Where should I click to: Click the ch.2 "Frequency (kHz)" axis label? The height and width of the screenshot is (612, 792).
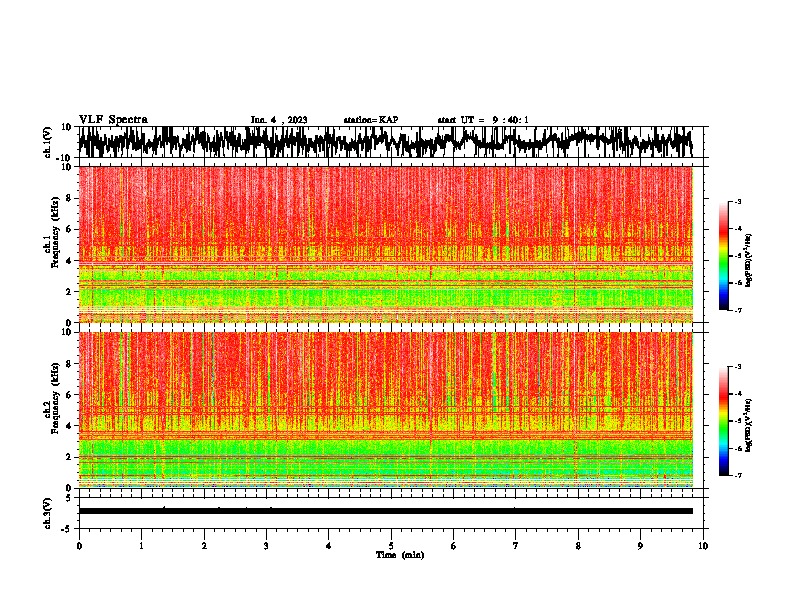[x=55, y=398]
